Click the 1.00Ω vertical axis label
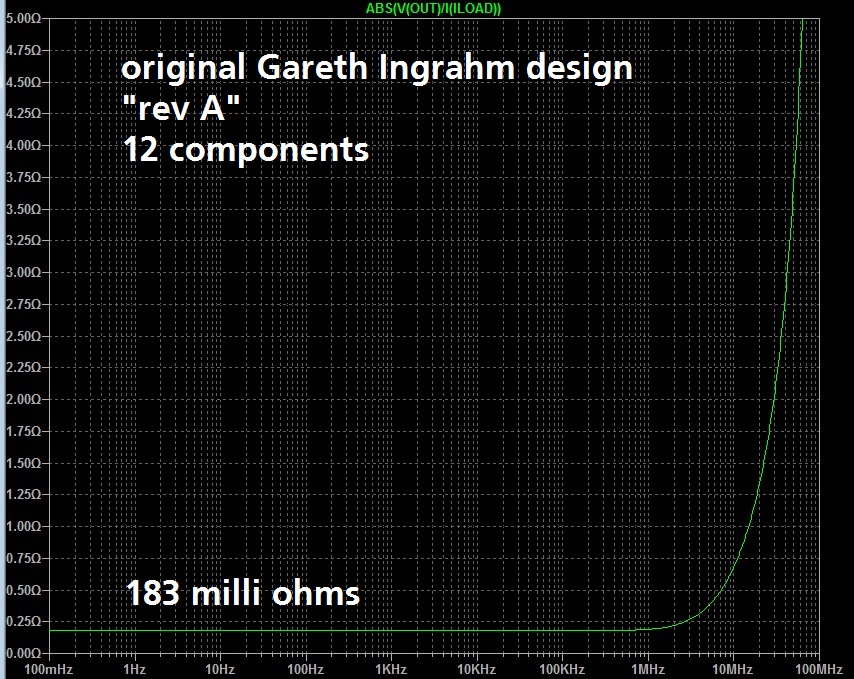 pos(23,527)
